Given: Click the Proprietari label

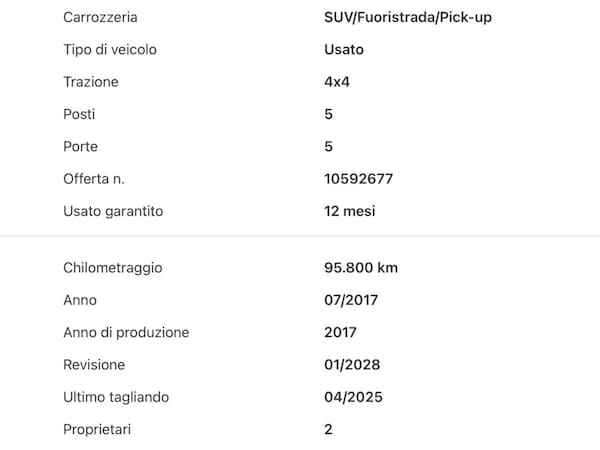Looking at the screenshot, I should coord(97,429).
